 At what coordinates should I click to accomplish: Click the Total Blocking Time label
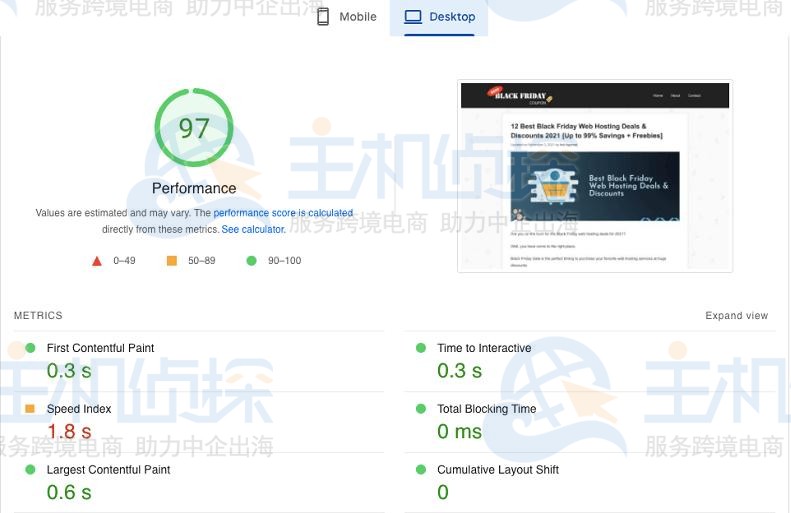click(x=486, y=409)
